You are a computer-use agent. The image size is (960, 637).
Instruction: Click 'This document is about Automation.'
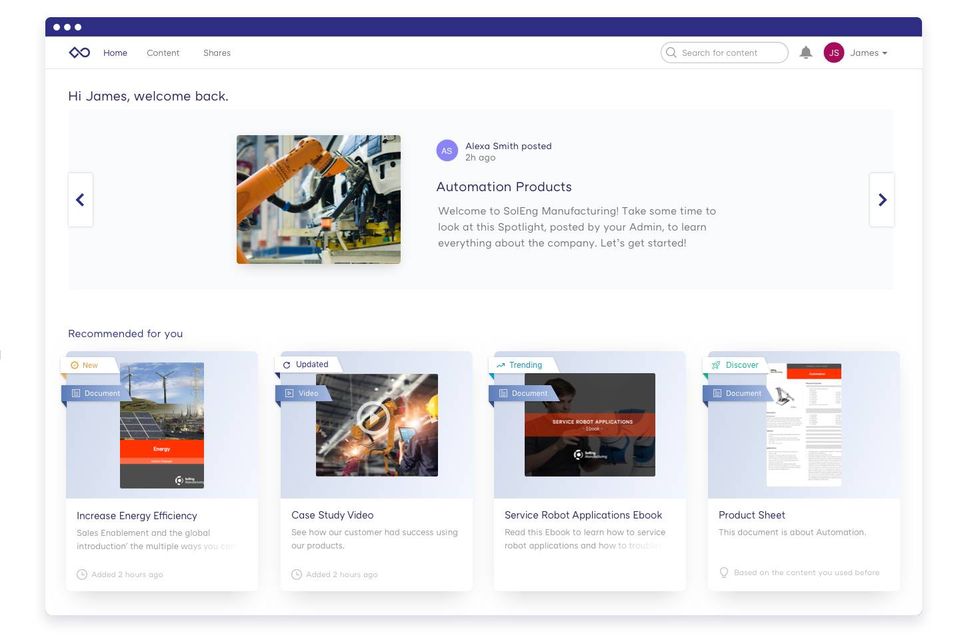pos(792,532)
